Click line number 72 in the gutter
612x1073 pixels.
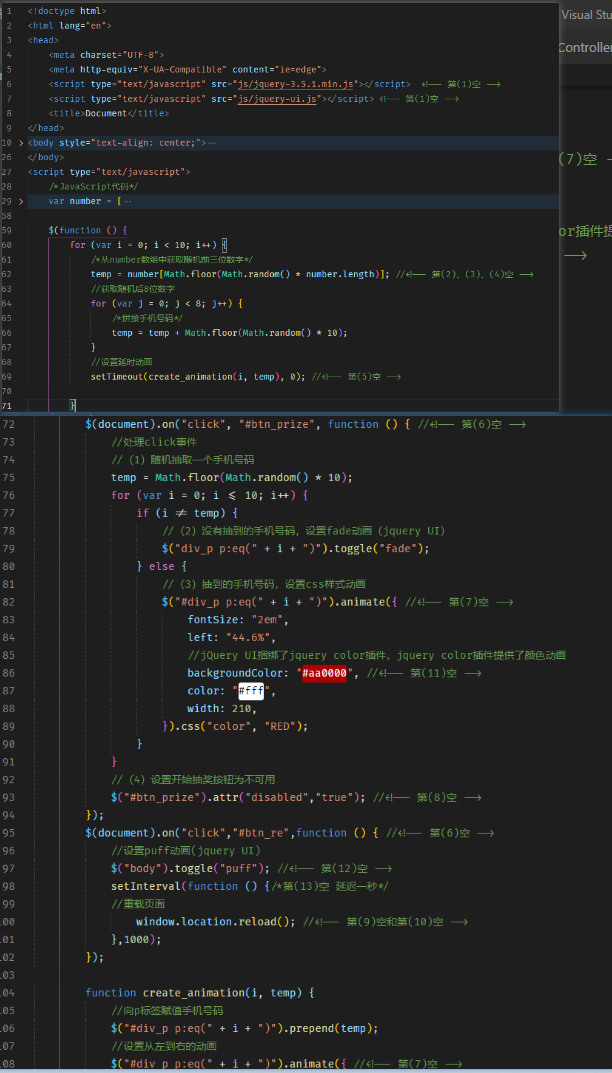[8, 424]
